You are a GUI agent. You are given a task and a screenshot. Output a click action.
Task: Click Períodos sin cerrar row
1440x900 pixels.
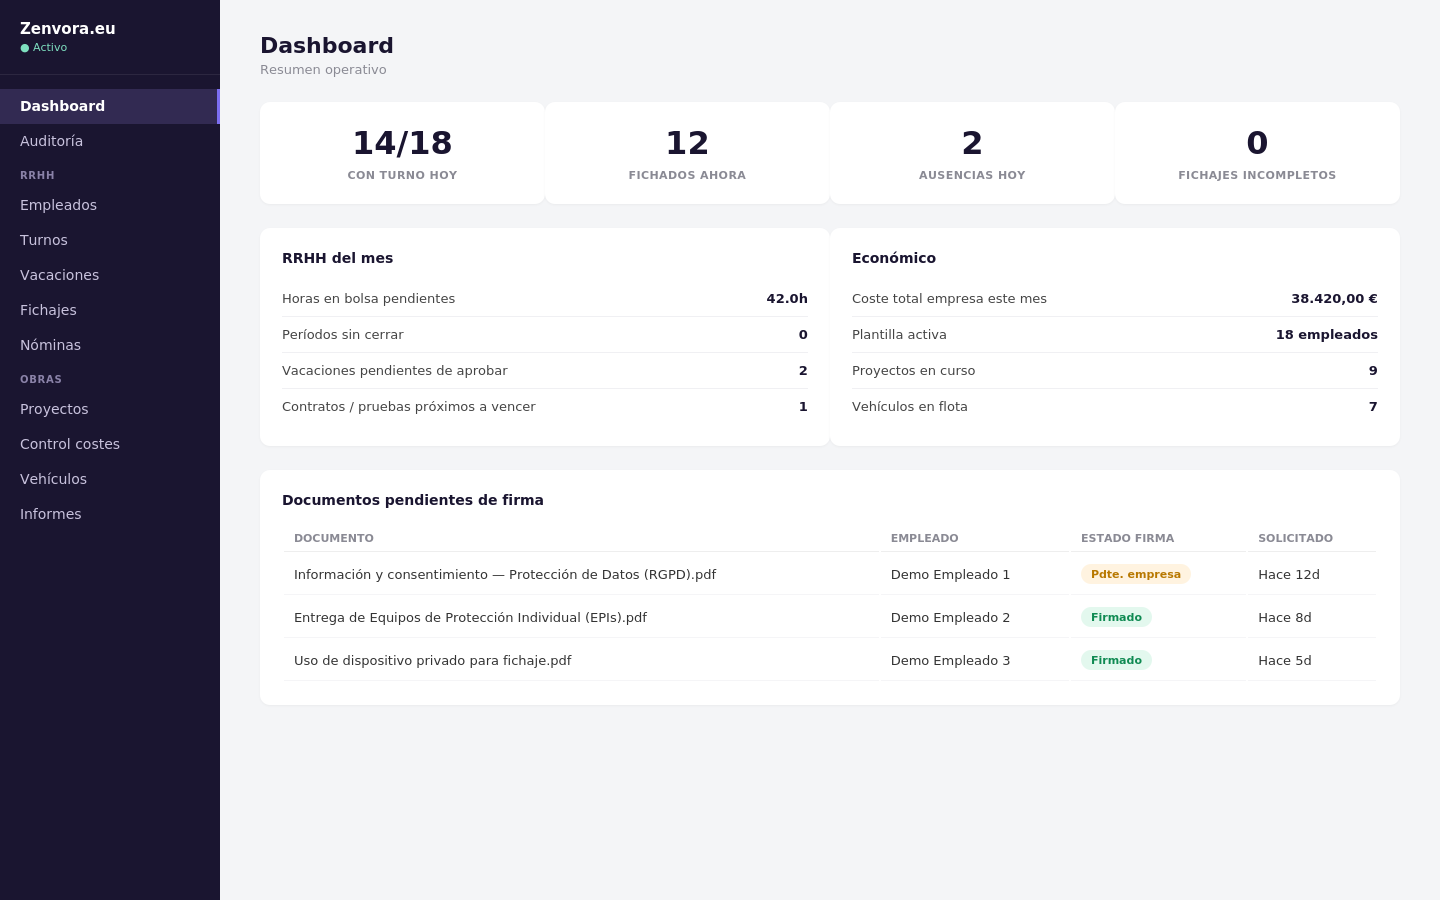[x=545, y=335]
